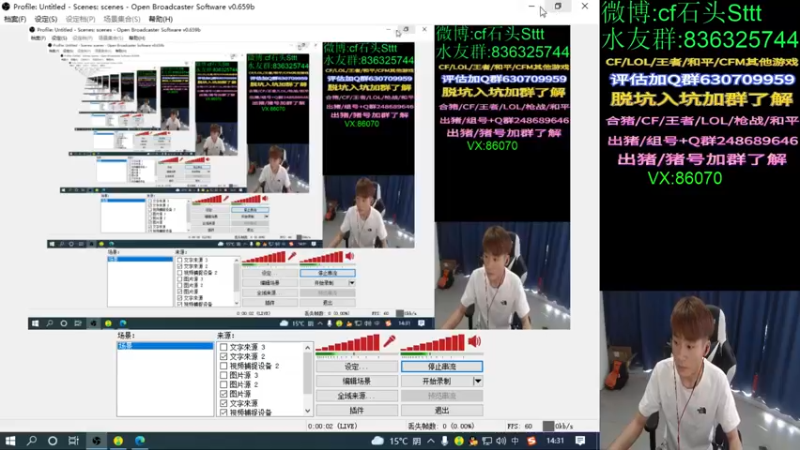The width and height of the screenshot is (800, 450).
Task: Open 全域来源... global sources
Action: coord(357,396)
